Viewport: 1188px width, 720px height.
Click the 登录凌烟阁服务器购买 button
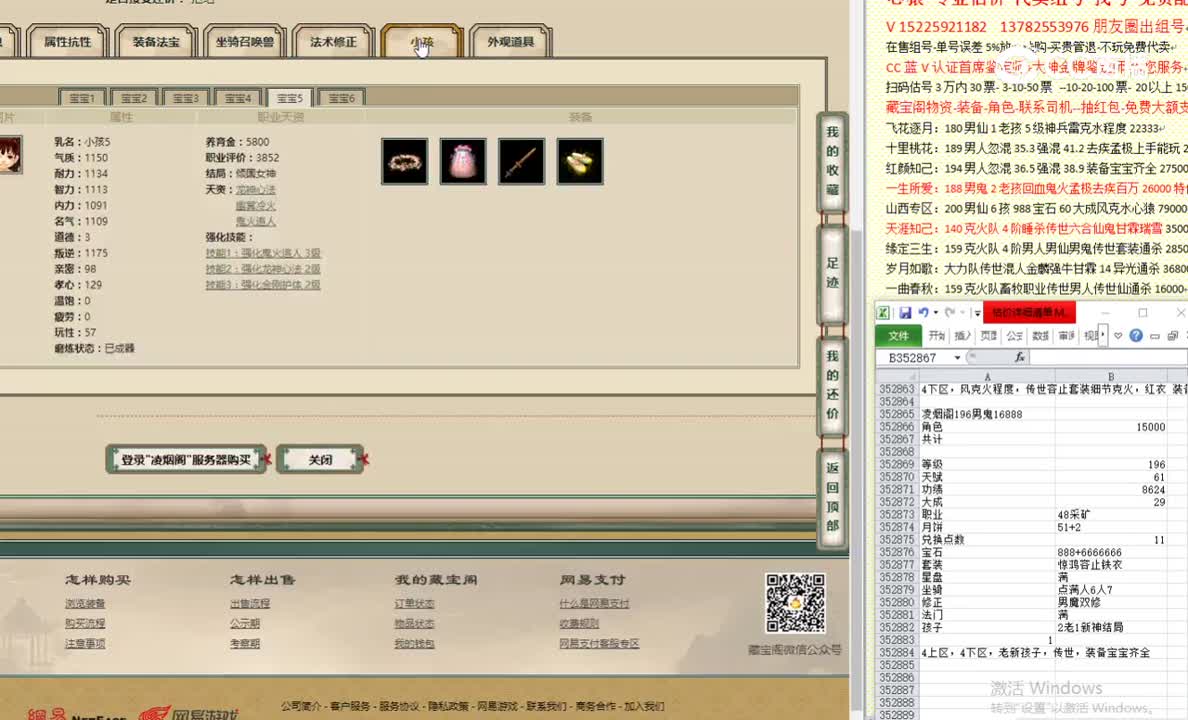click(x=185, y=458)
